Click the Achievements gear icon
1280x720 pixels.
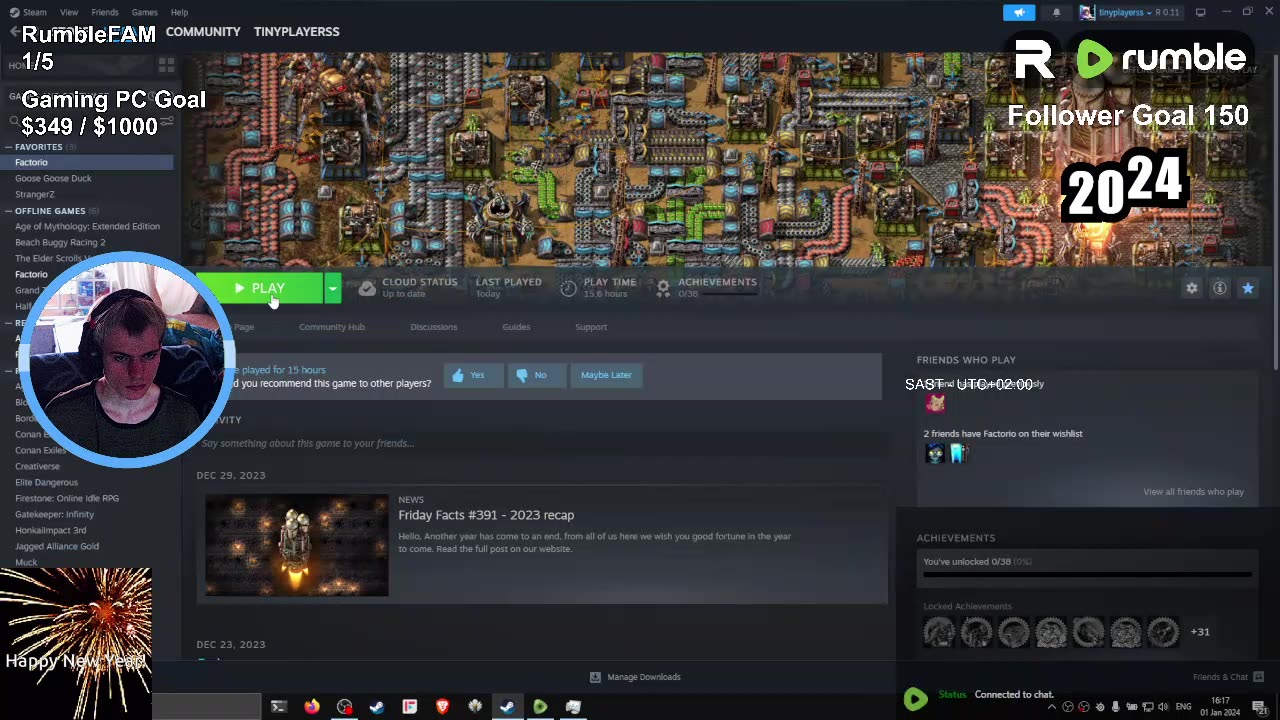(663, 288)
